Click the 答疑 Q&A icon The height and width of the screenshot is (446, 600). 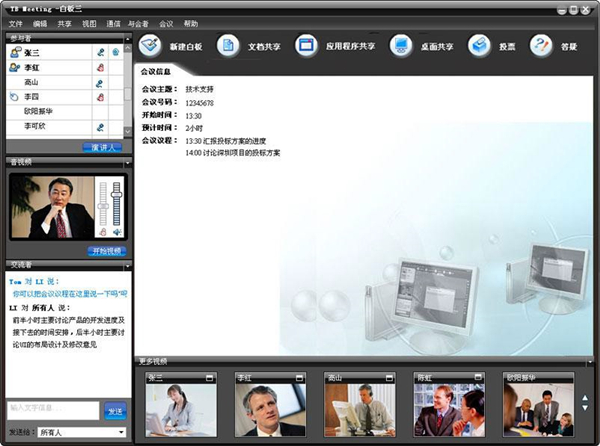(541, 46)
